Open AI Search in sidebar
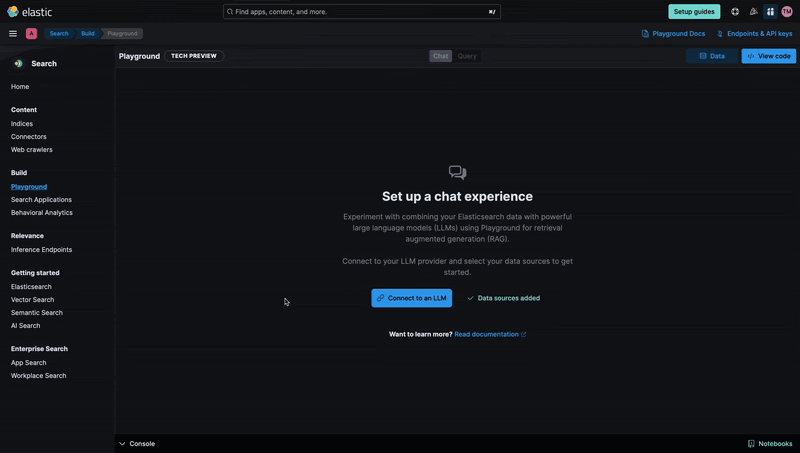The width and height of the screenshot is (800, 453). (x=26, y=326)
